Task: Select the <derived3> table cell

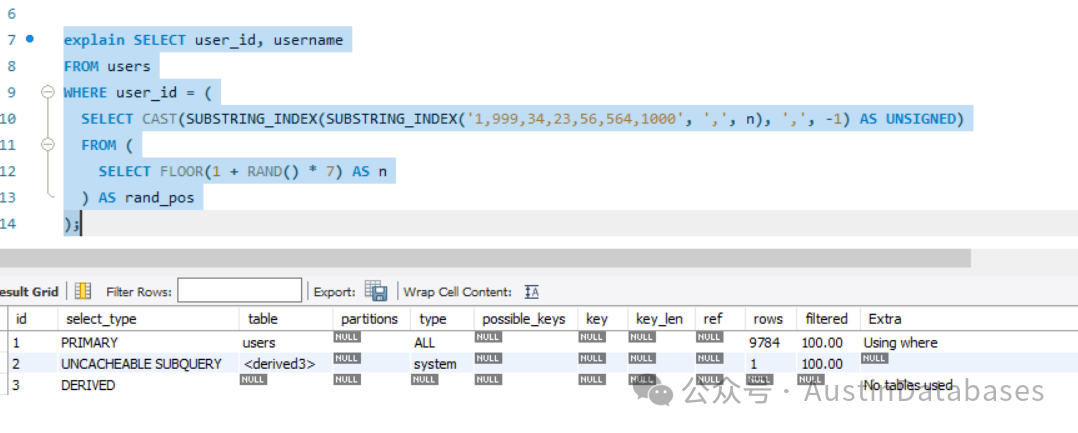Action: [x=278, y=364]
